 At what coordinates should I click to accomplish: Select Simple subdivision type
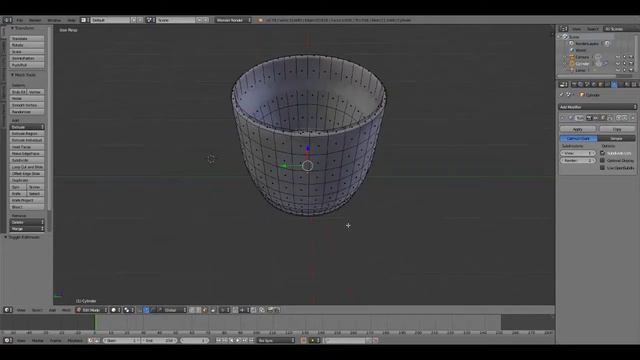(616, 138)
